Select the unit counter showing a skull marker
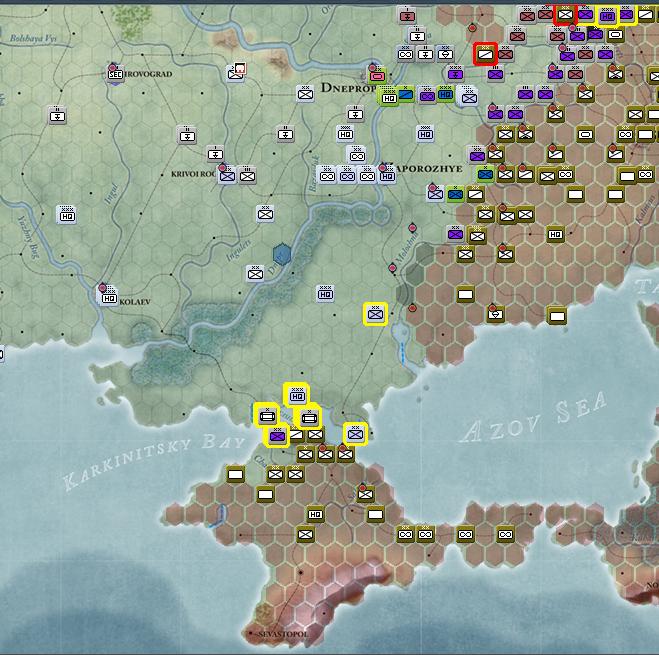 (236, 73)
